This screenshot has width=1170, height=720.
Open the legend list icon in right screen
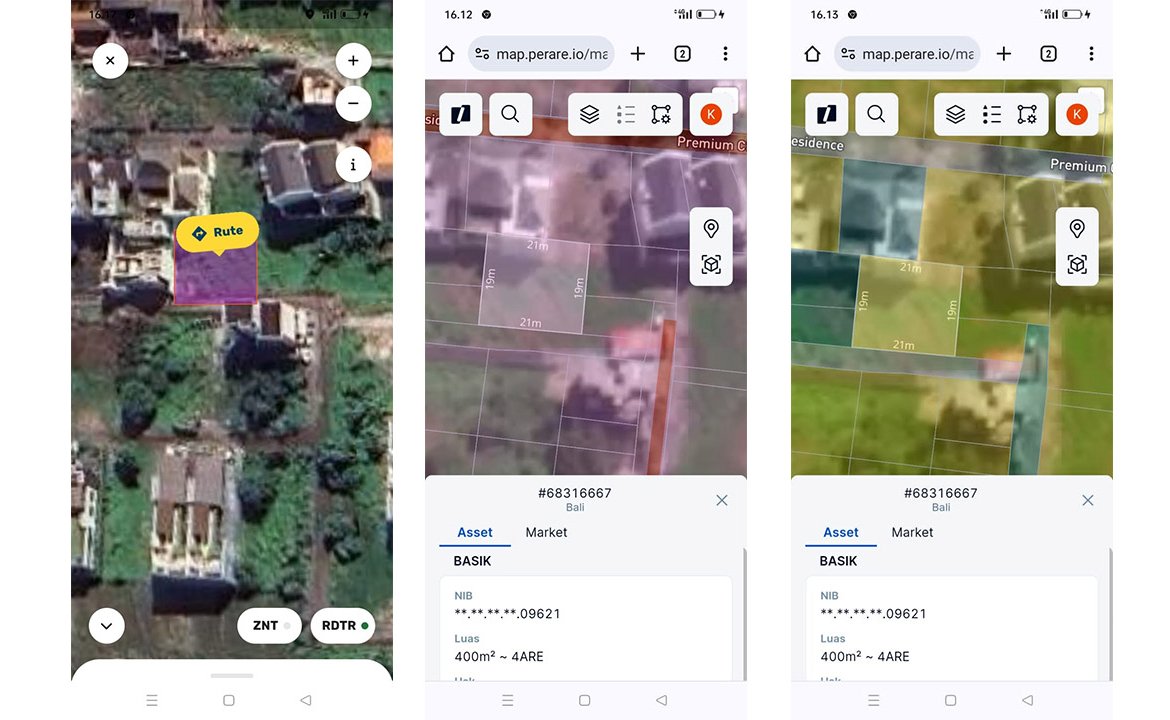[x=991, y=115]
